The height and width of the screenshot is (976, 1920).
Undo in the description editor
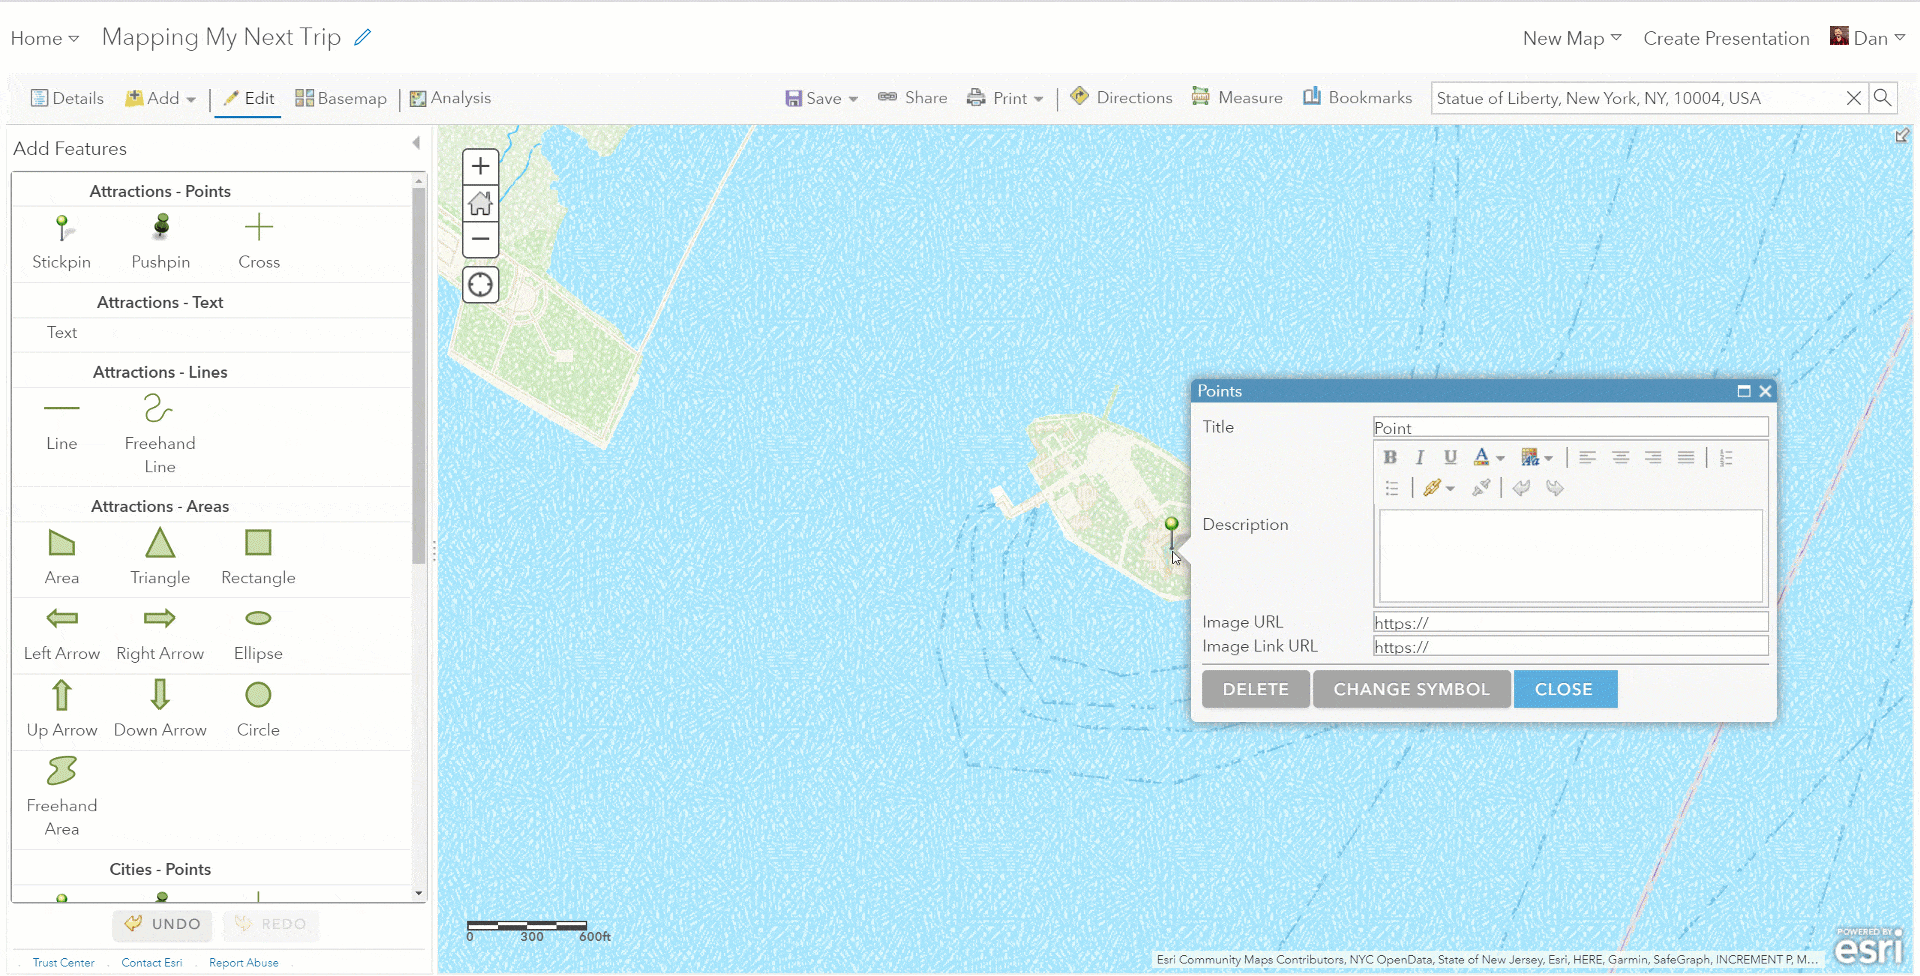1521,488
